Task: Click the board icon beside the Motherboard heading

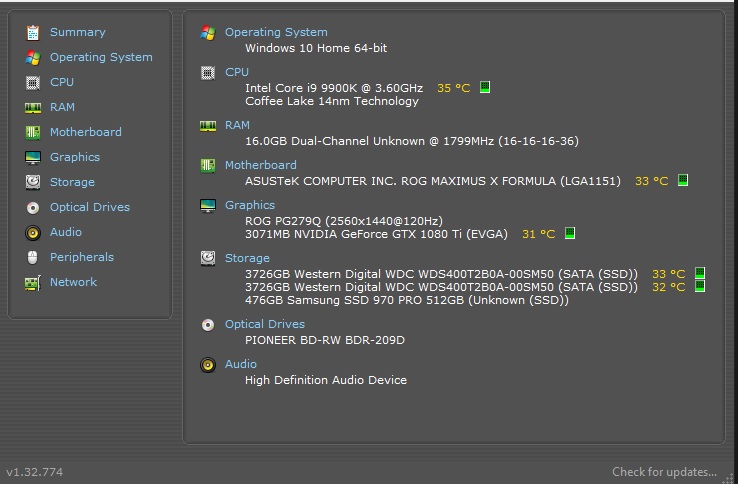Action: 208,165
